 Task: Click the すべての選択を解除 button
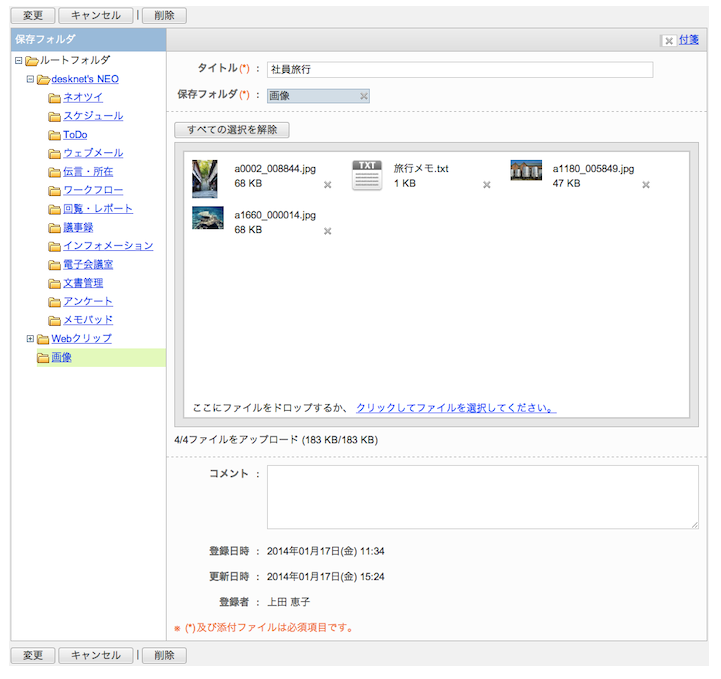[x=232, y=130]
